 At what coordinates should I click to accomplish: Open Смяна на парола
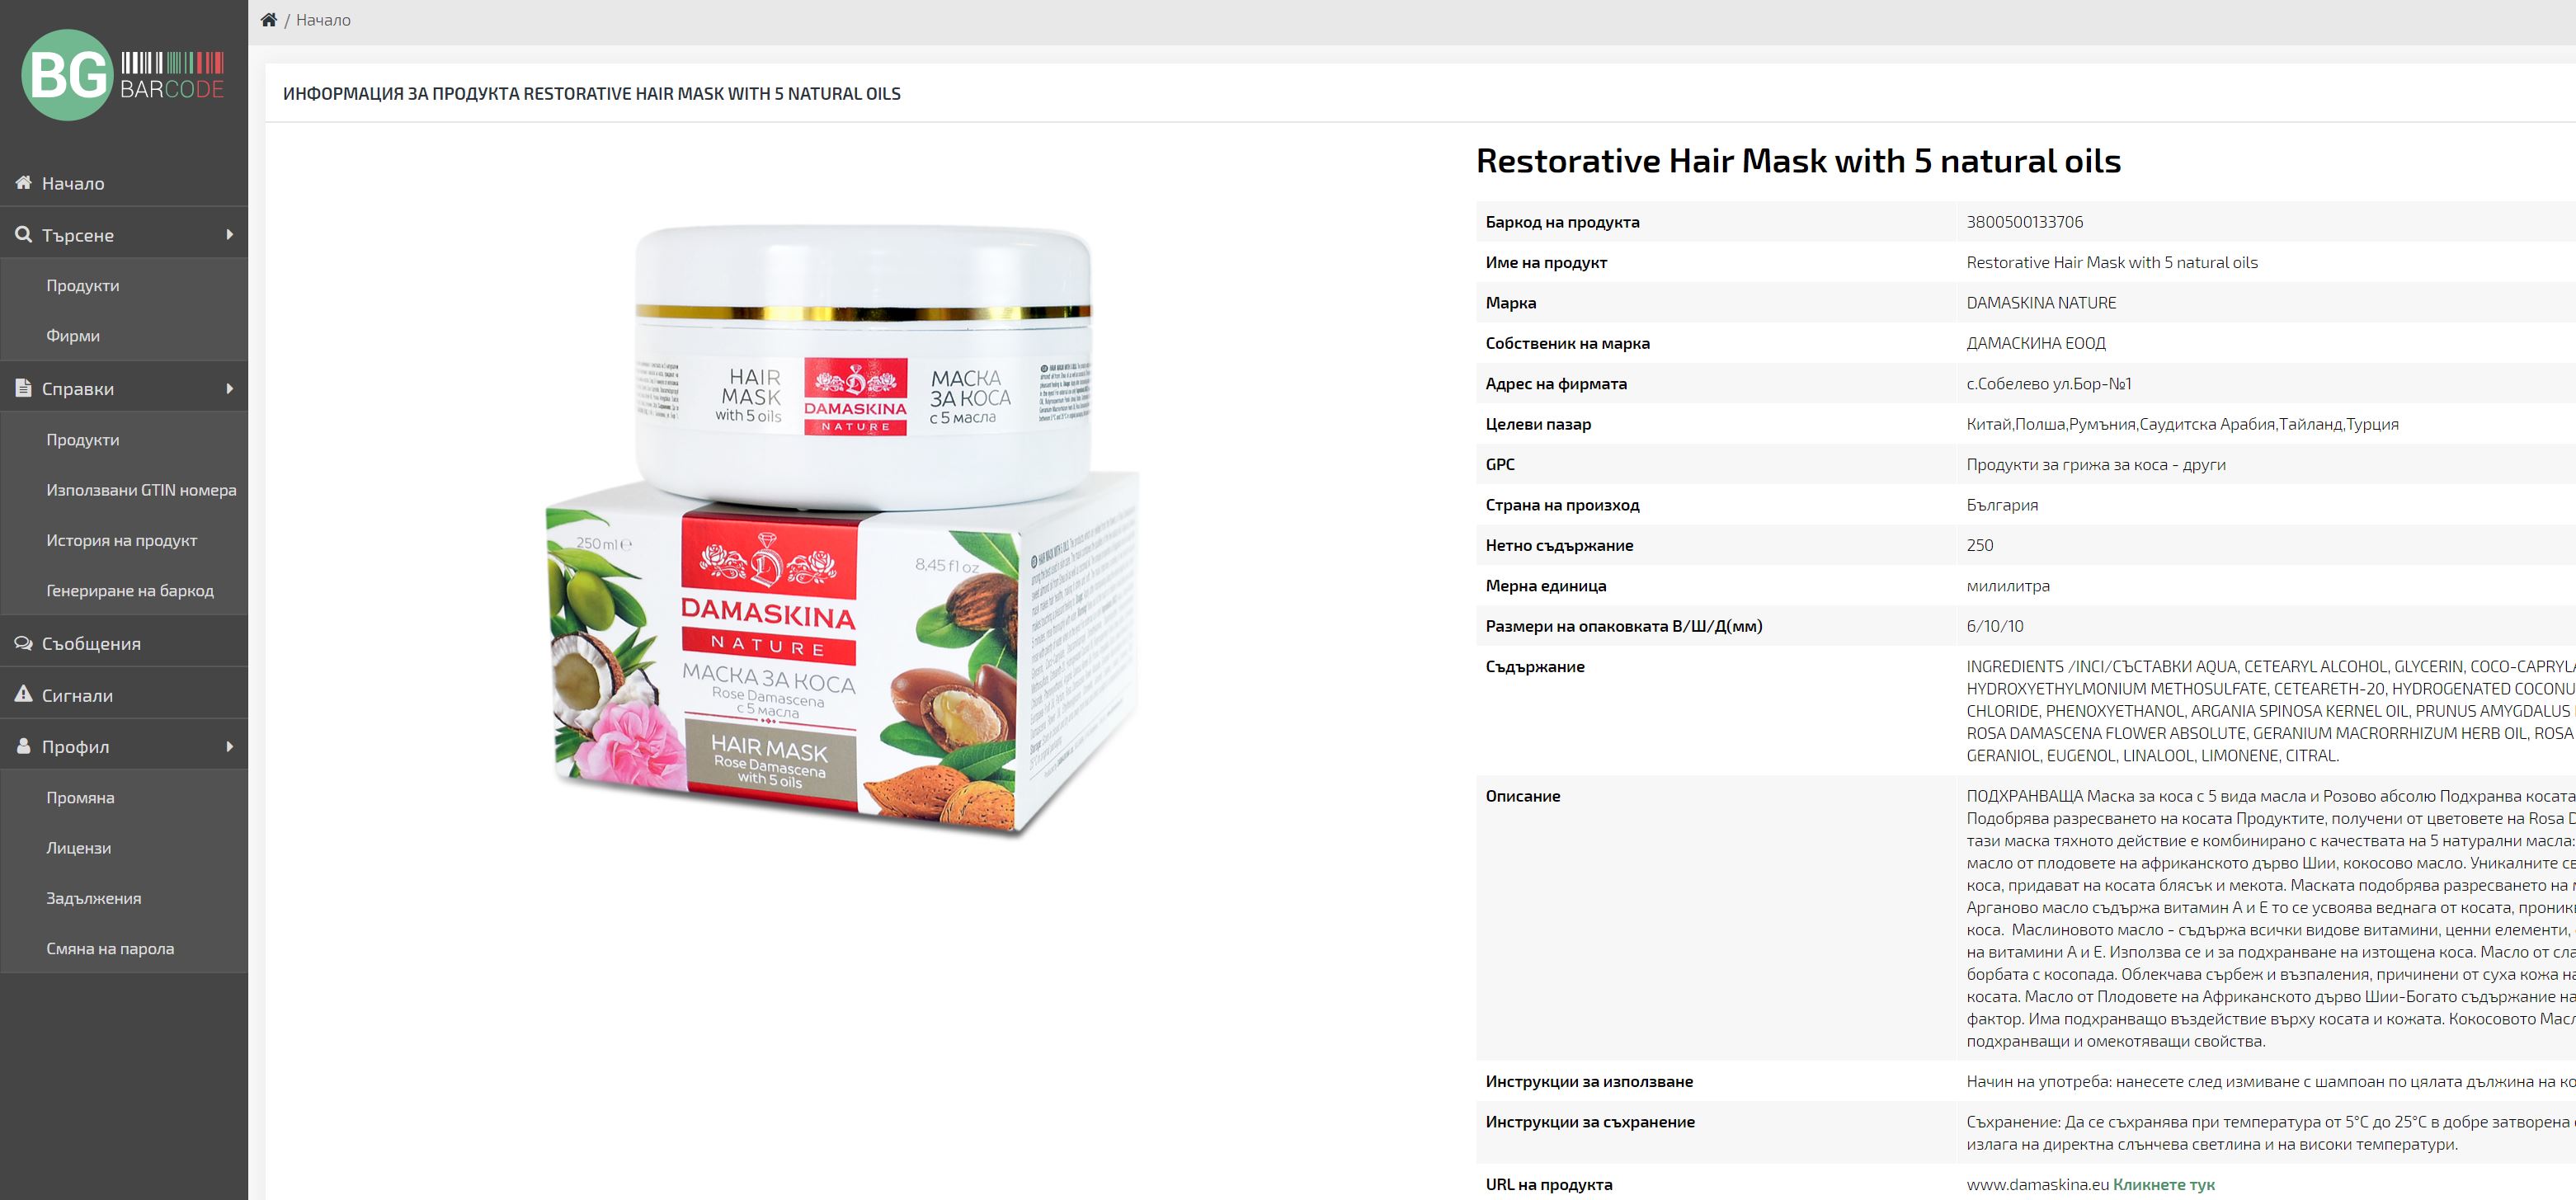pyautogui.click(x=110, y=948)
